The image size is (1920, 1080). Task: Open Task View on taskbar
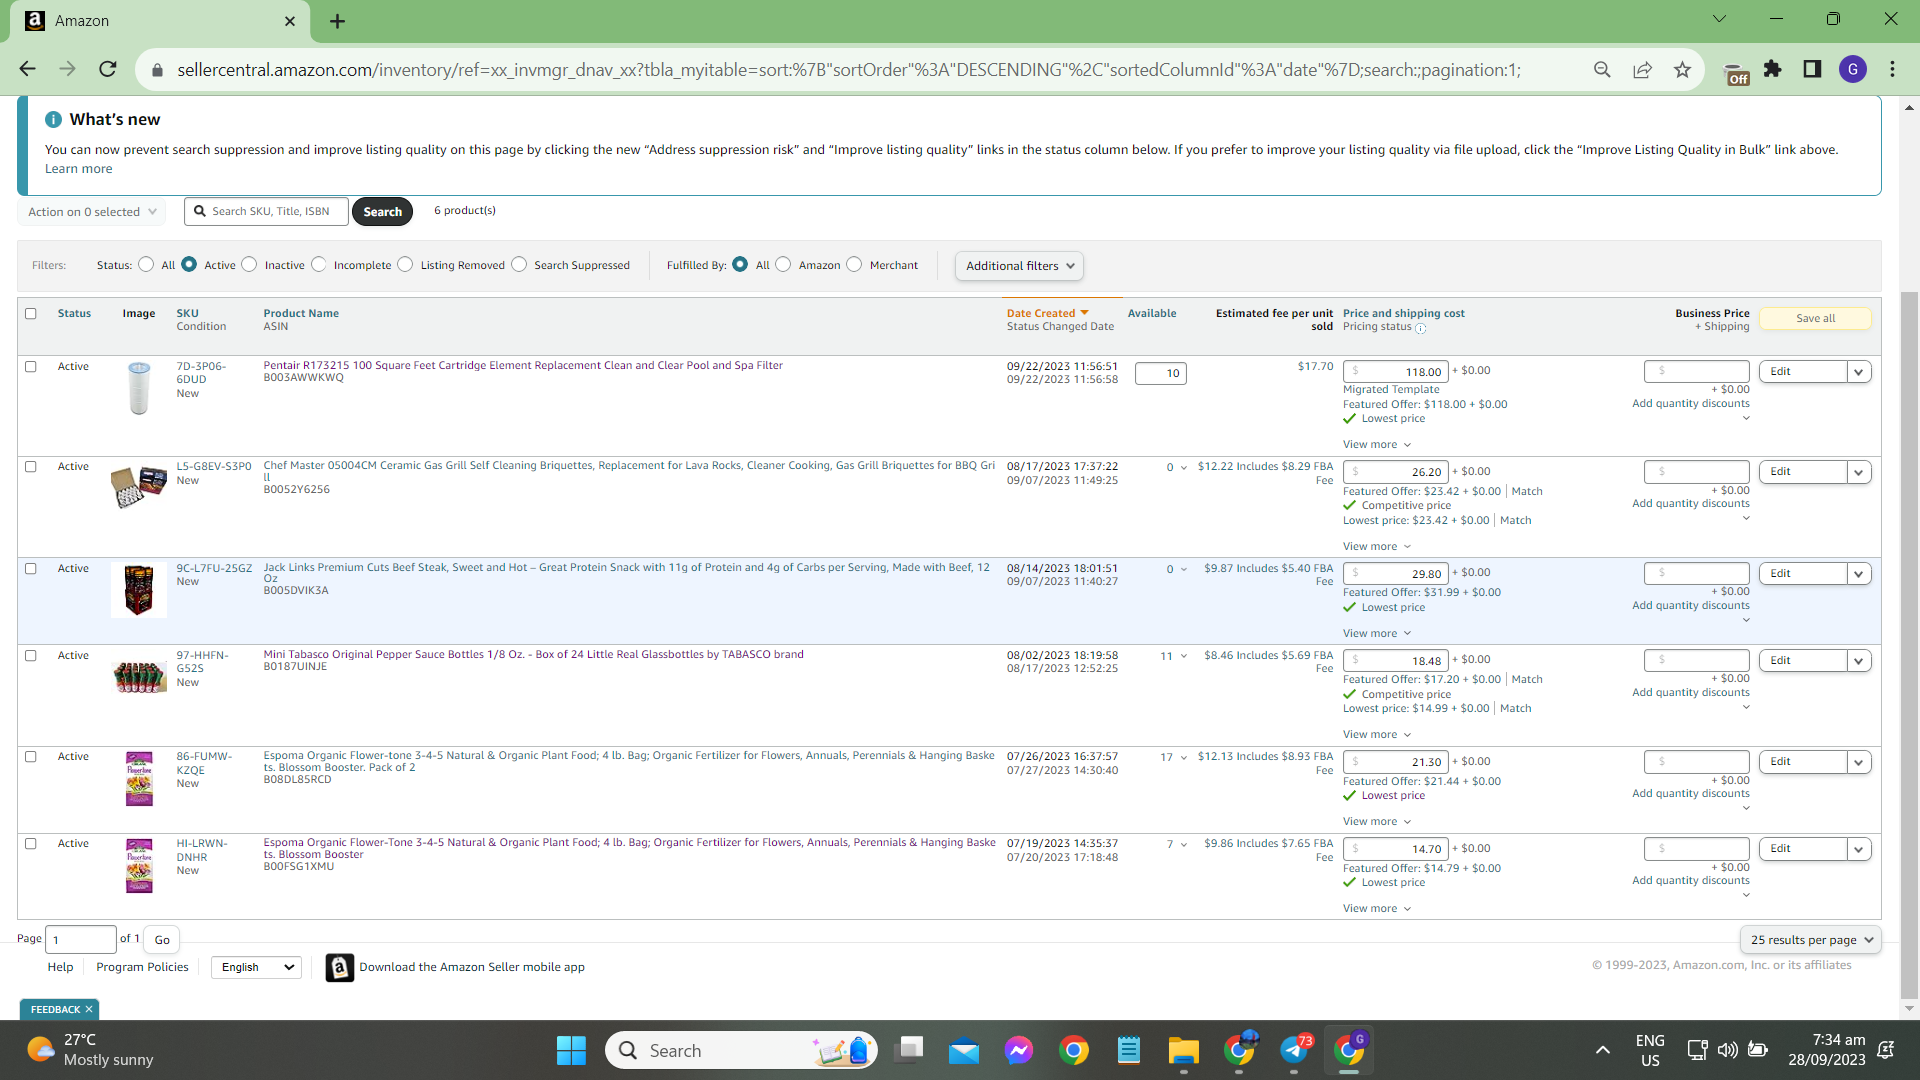910,1050
